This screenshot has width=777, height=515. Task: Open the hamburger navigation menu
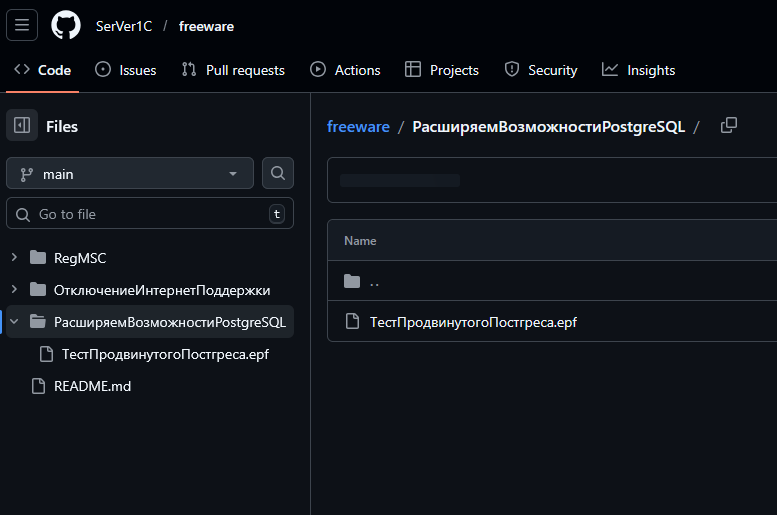[22, 26]
